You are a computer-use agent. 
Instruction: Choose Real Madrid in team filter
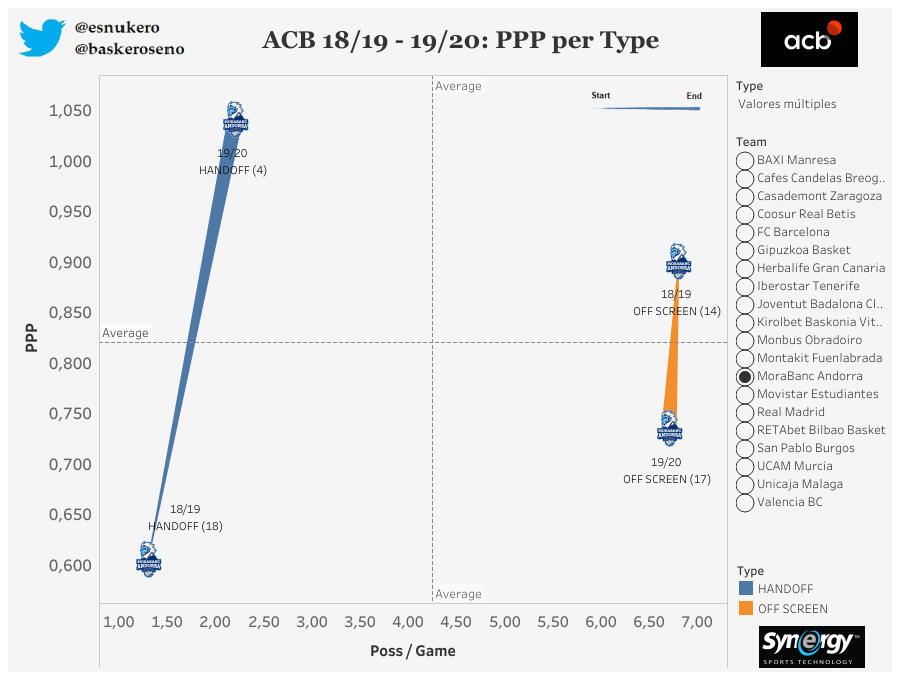click(745, 413)
